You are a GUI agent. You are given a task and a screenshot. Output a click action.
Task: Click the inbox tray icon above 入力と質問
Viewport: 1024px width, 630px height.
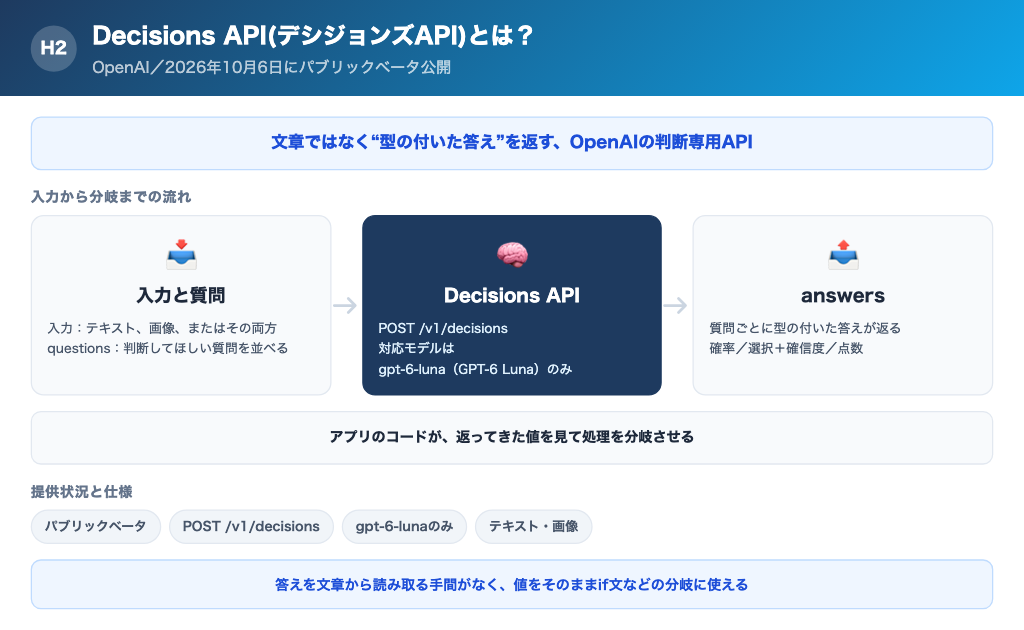(x=181, y=255)
